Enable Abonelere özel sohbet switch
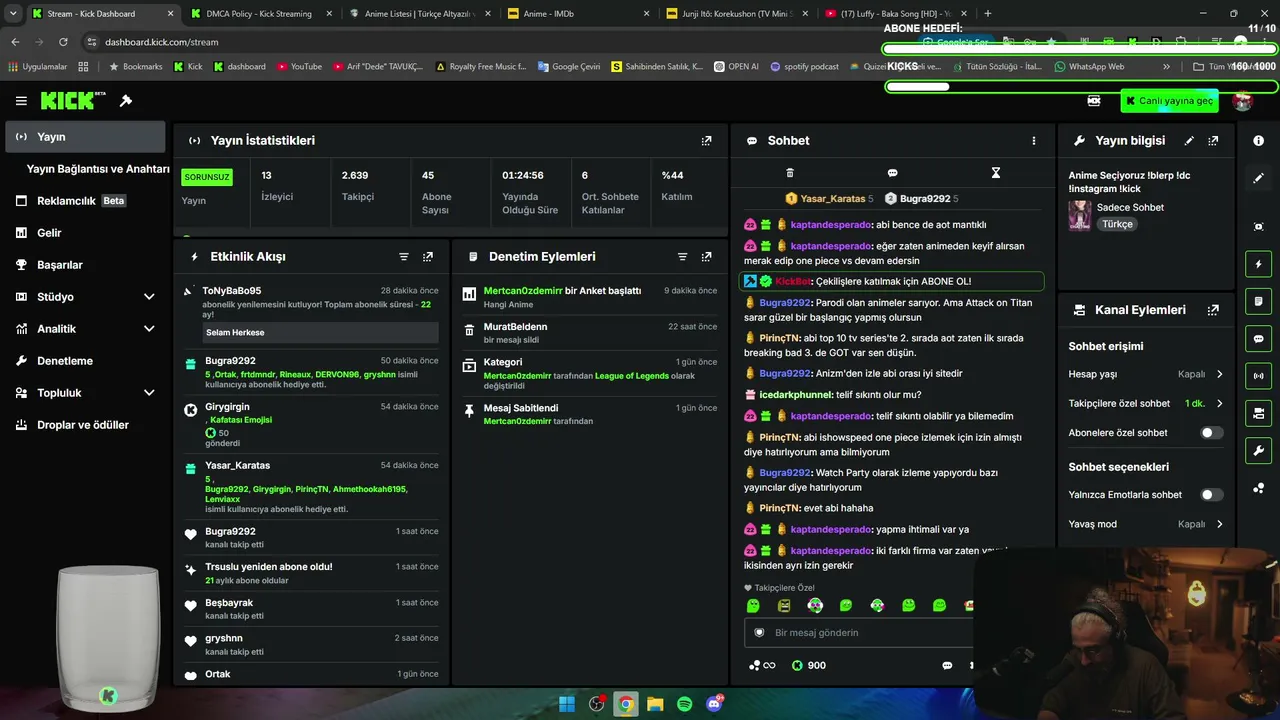The width and height of the screenshot is (1280, 720). point(1211,433)
